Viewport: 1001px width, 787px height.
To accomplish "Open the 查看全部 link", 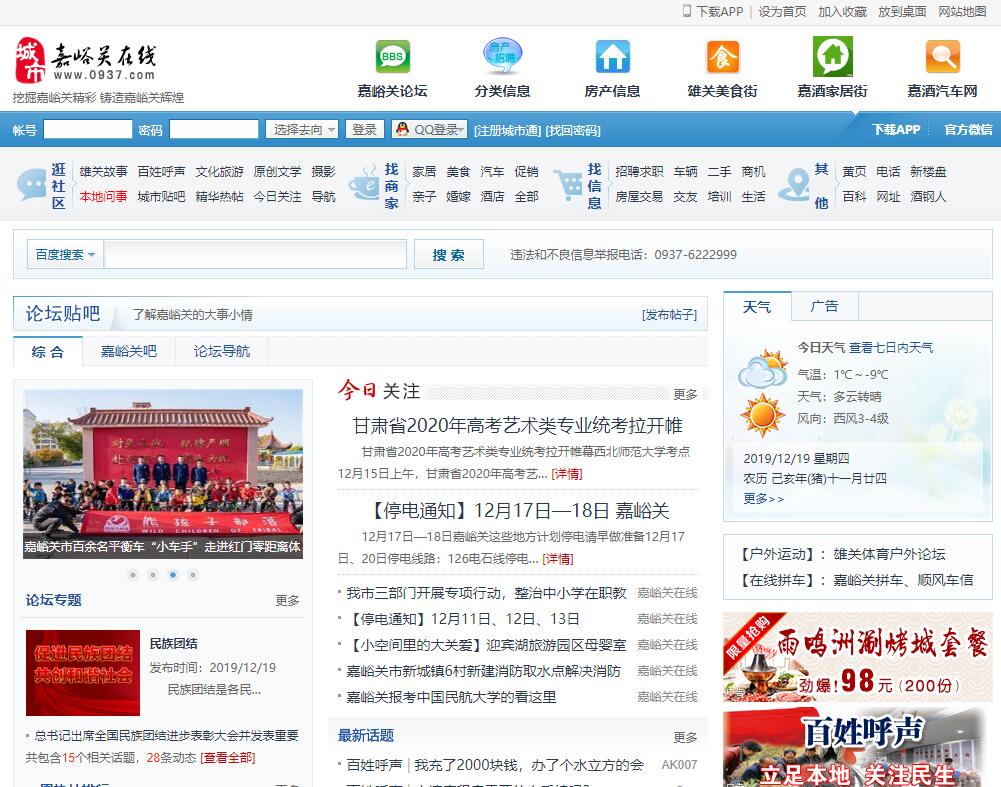I will tap(228, 758).
